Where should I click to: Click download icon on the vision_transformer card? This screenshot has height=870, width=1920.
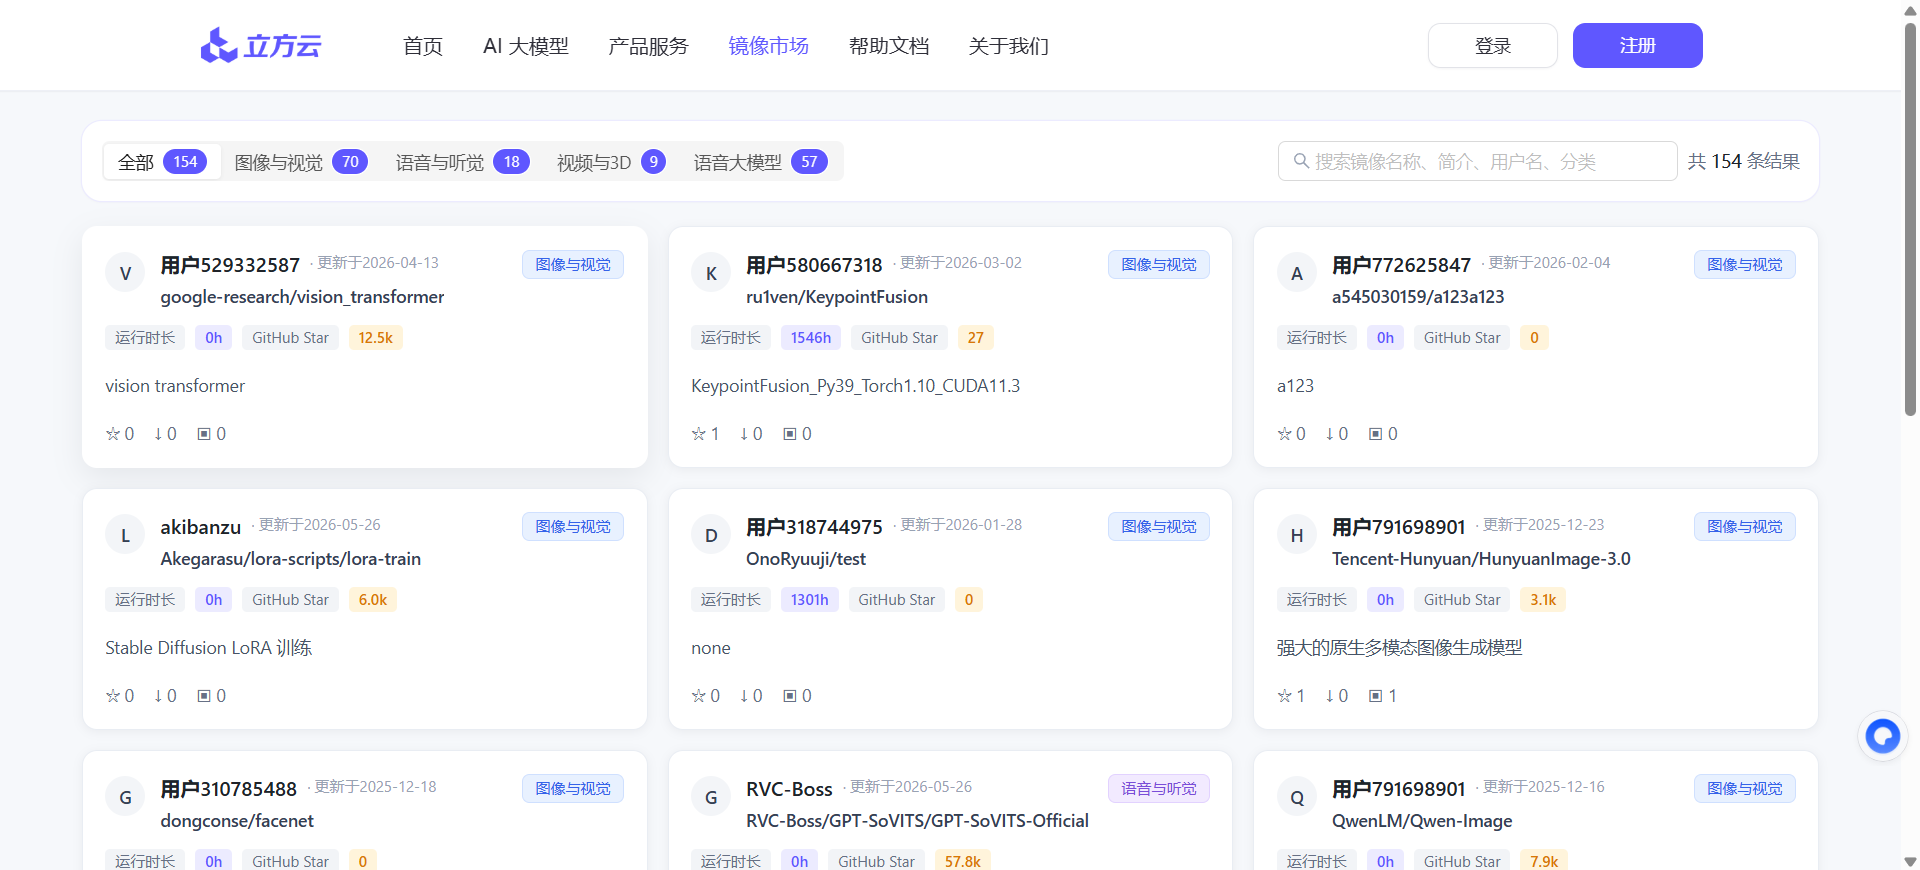(158, 434)
